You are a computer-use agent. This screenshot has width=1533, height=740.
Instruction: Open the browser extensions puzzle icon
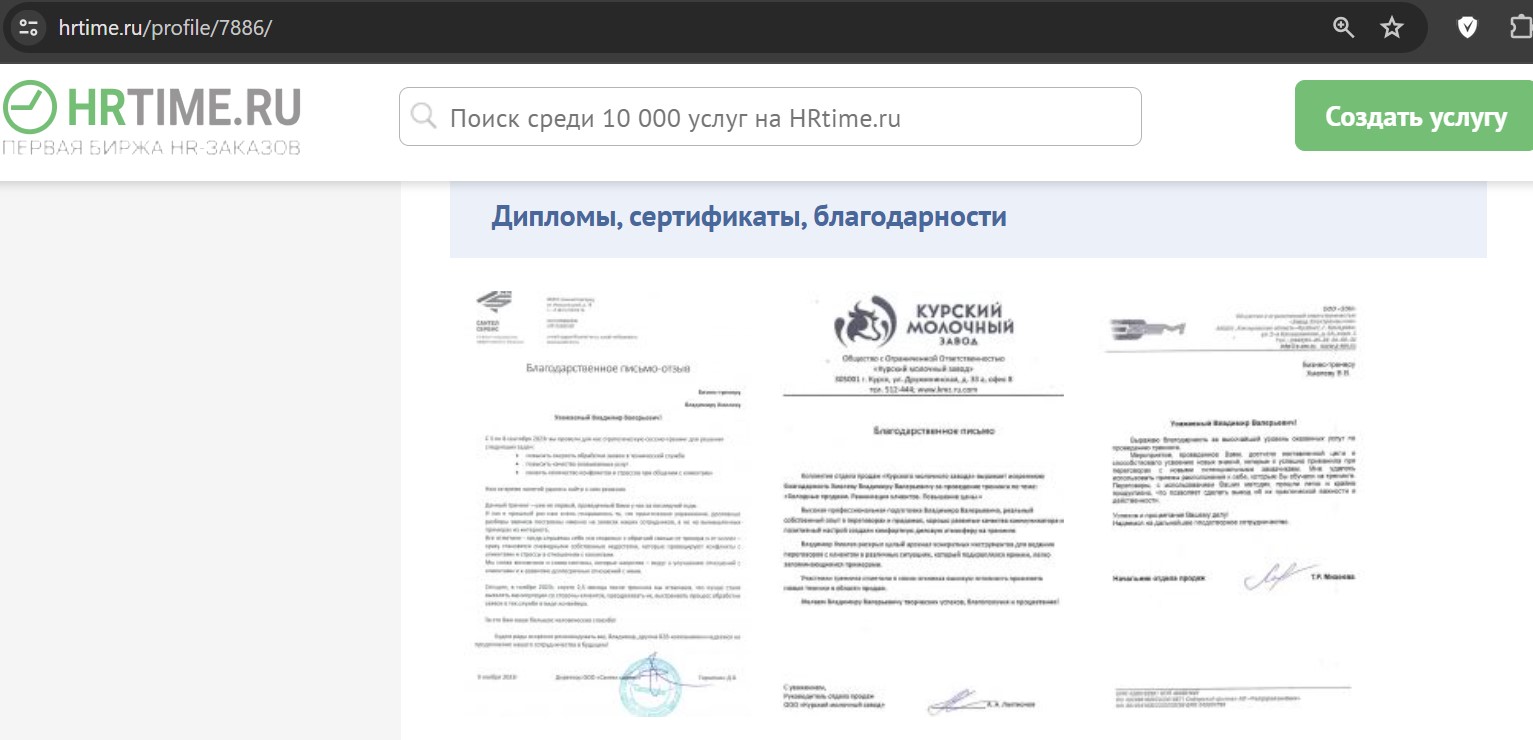(1522, 28)
